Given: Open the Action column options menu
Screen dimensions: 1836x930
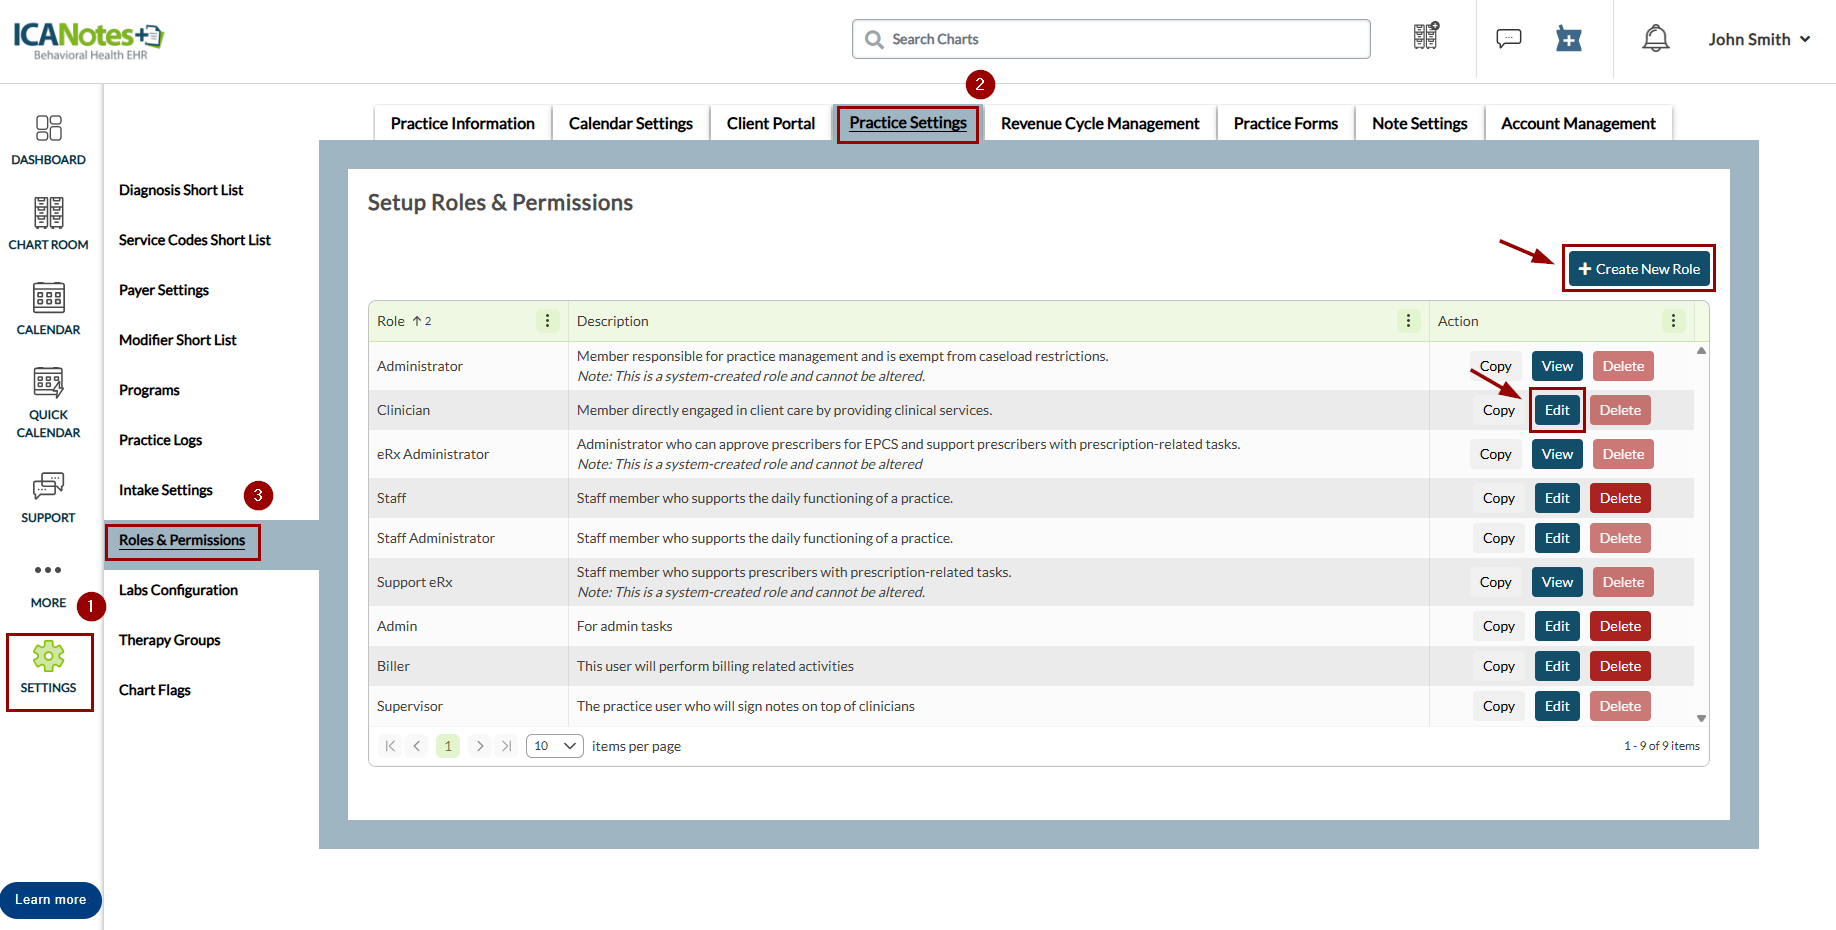Looking at the screenshot, I should coord(1673,321).
